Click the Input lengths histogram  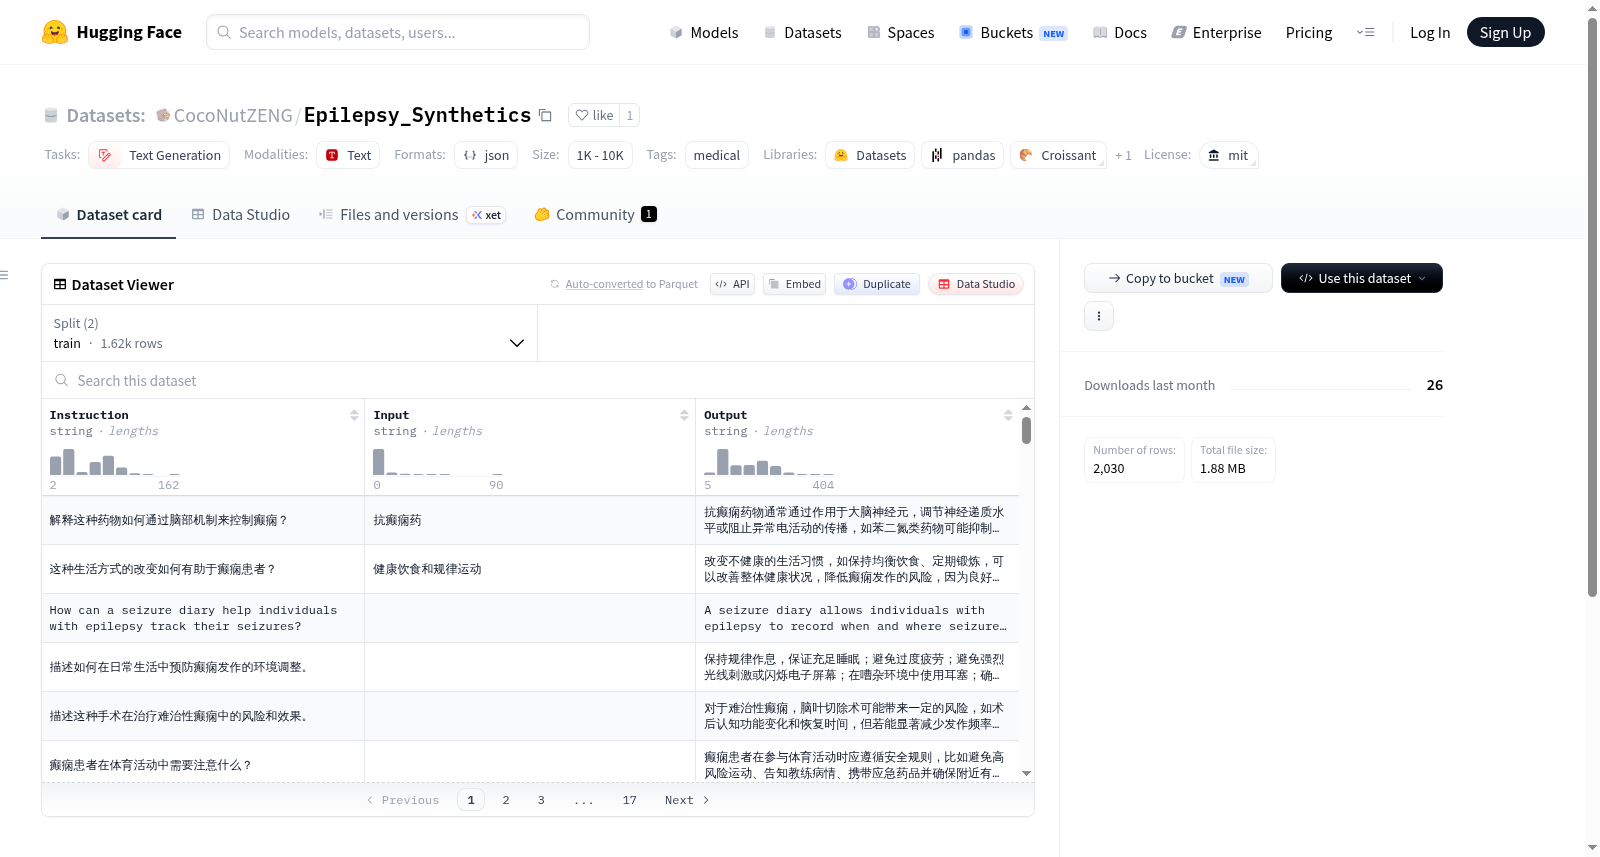tap(438, 462)
